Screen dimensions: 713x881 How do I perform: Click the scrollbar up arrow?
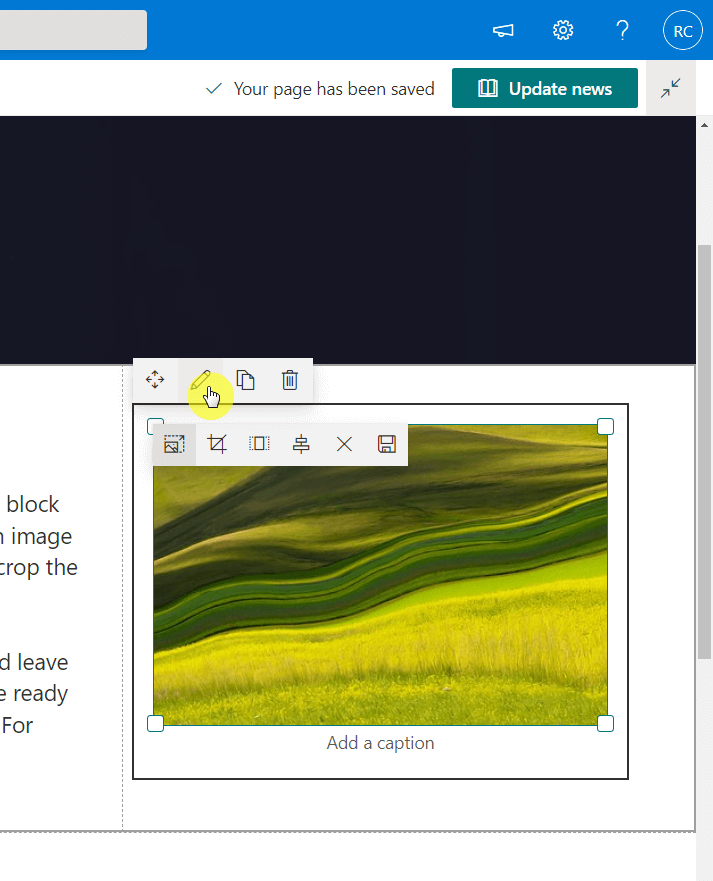tap(704, 125)
